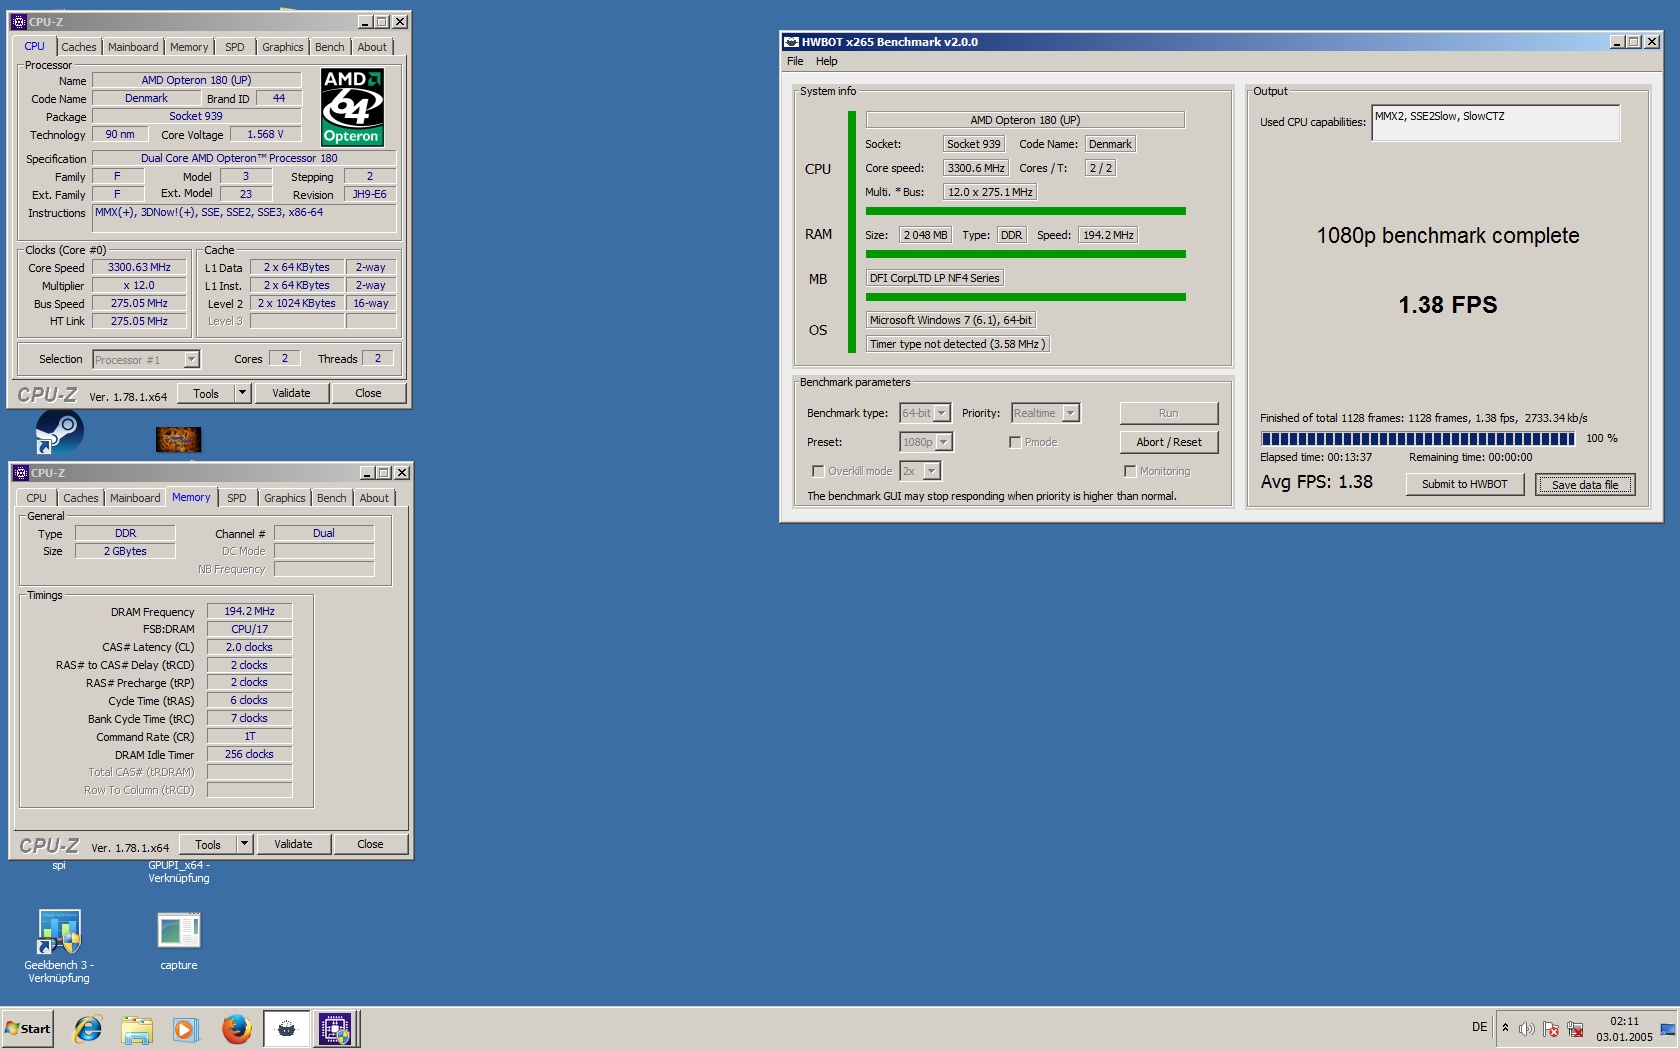Click Save data file button
This screenshot has width=1680, height=1050.
coord(1585,485)
